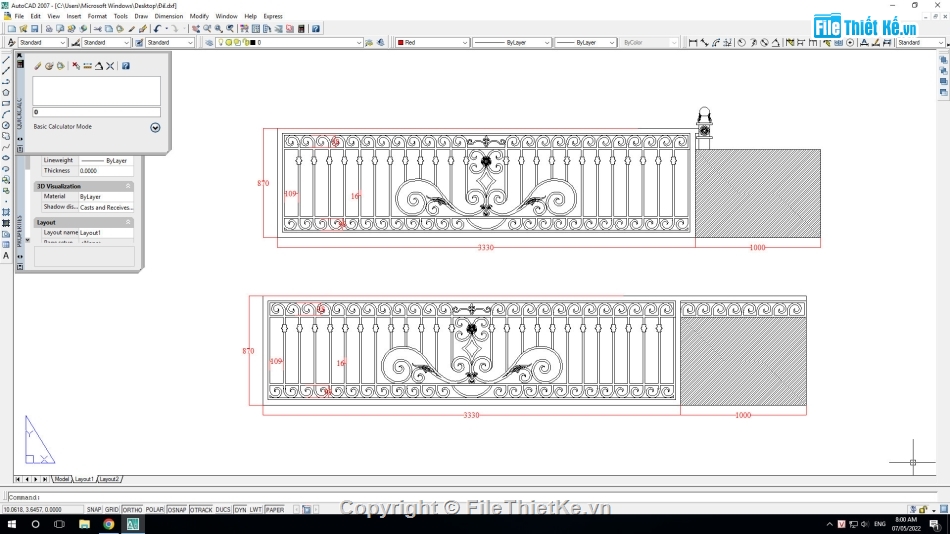This screenshot has width=950, height=534.
Task: Select the Spline draw tool
Action: (6, 147)
